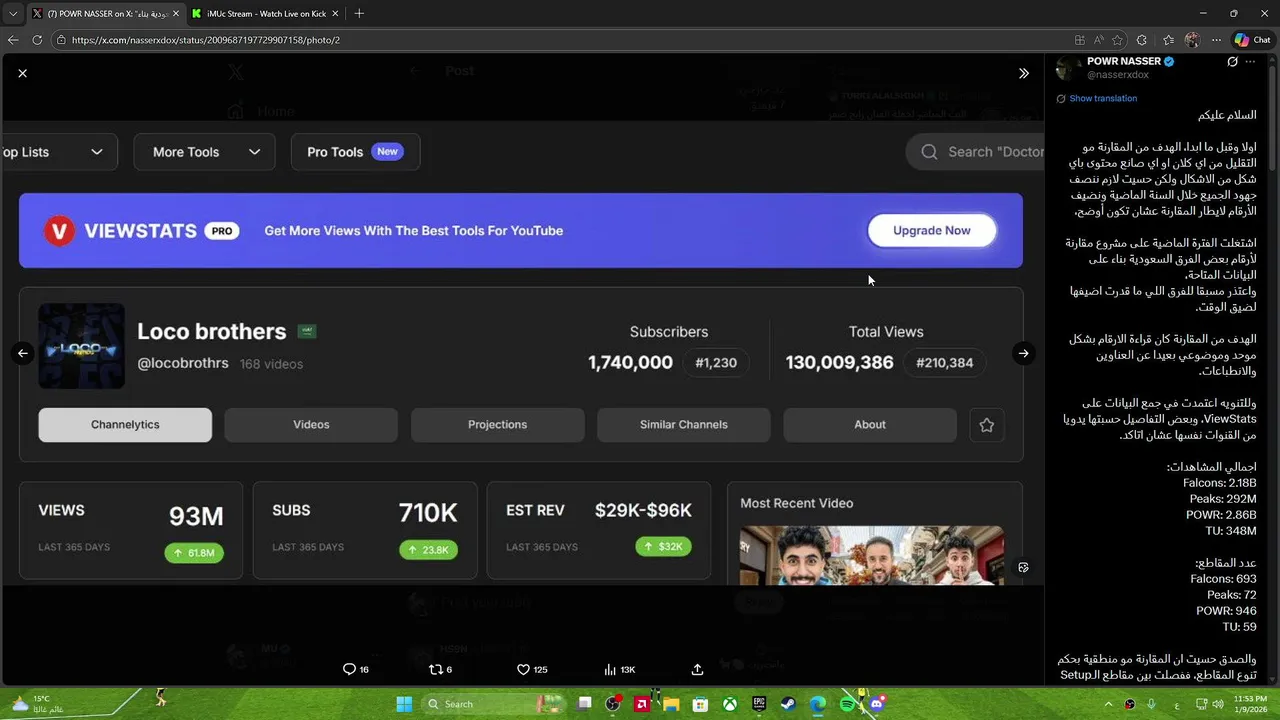Open the browser profile picture
Viewport: 1280px width, 720px height.
click(1192, 40)
